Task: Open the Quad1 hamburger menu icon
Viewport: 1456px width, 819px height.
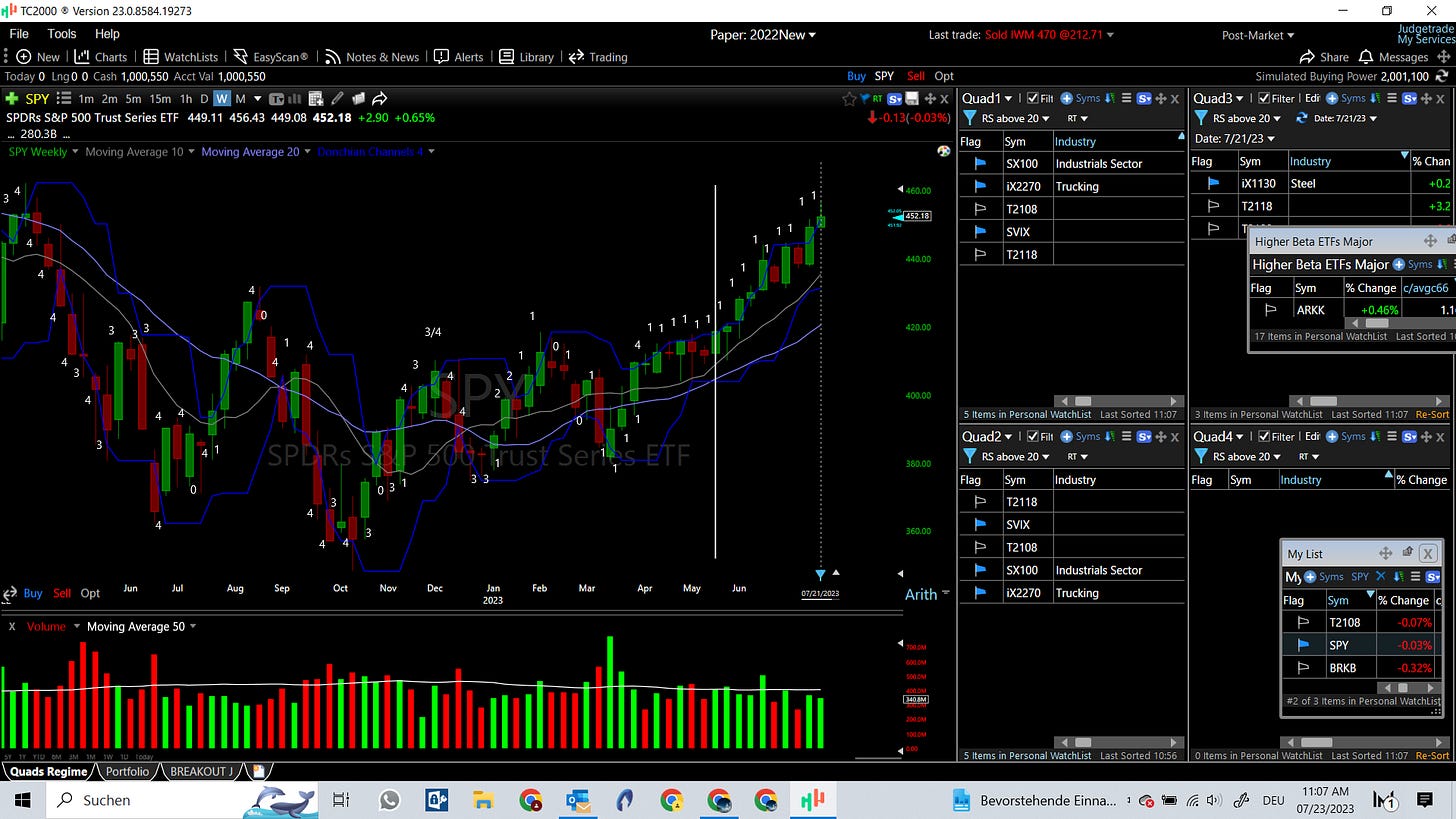Action: (1126, 98)
